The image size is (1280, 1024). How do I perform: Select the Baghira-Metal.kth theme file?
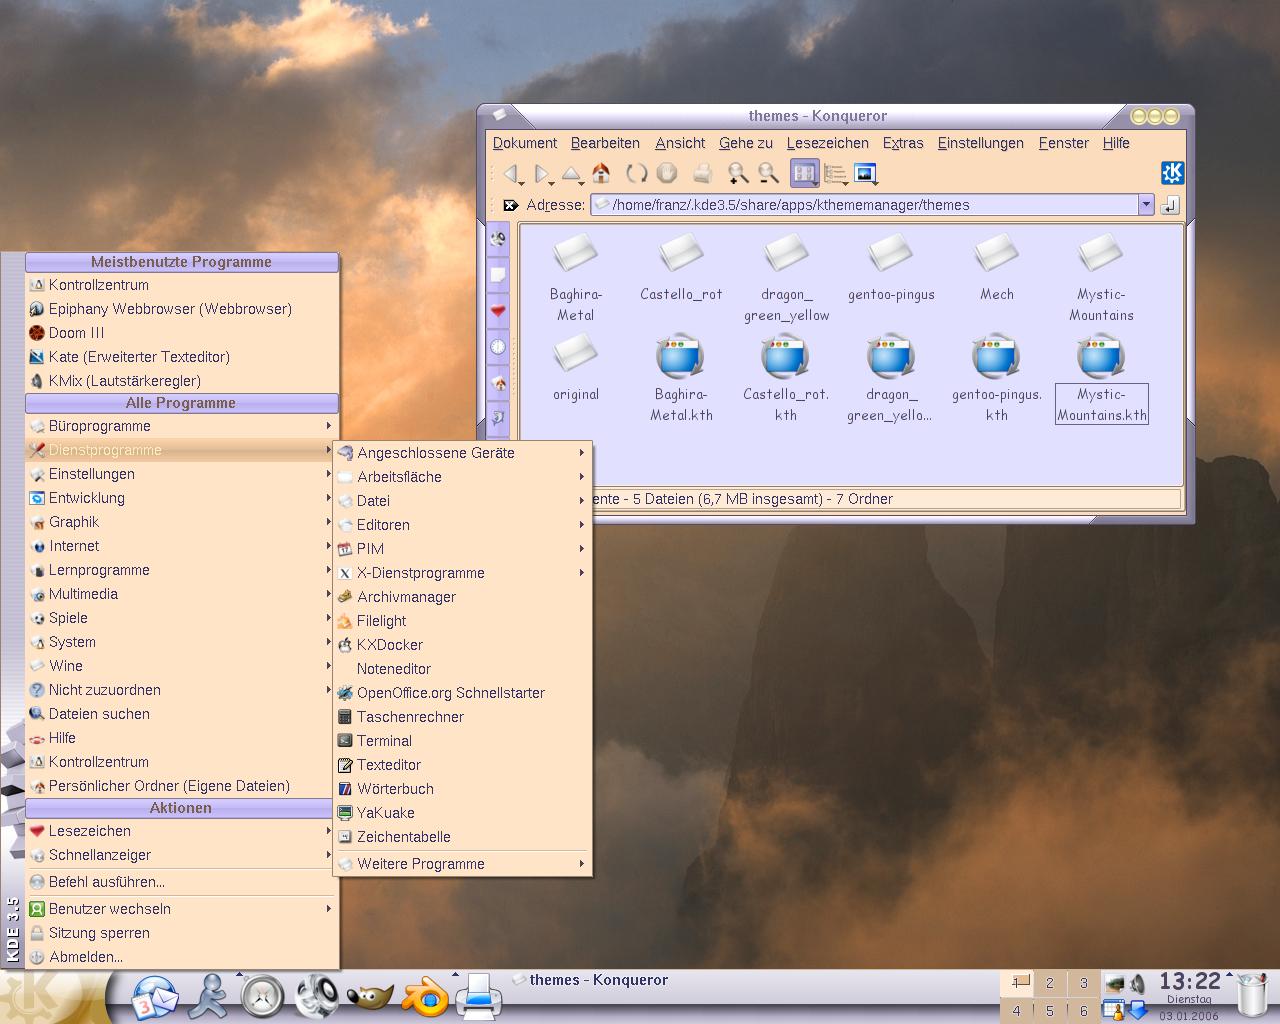point(681,380)
